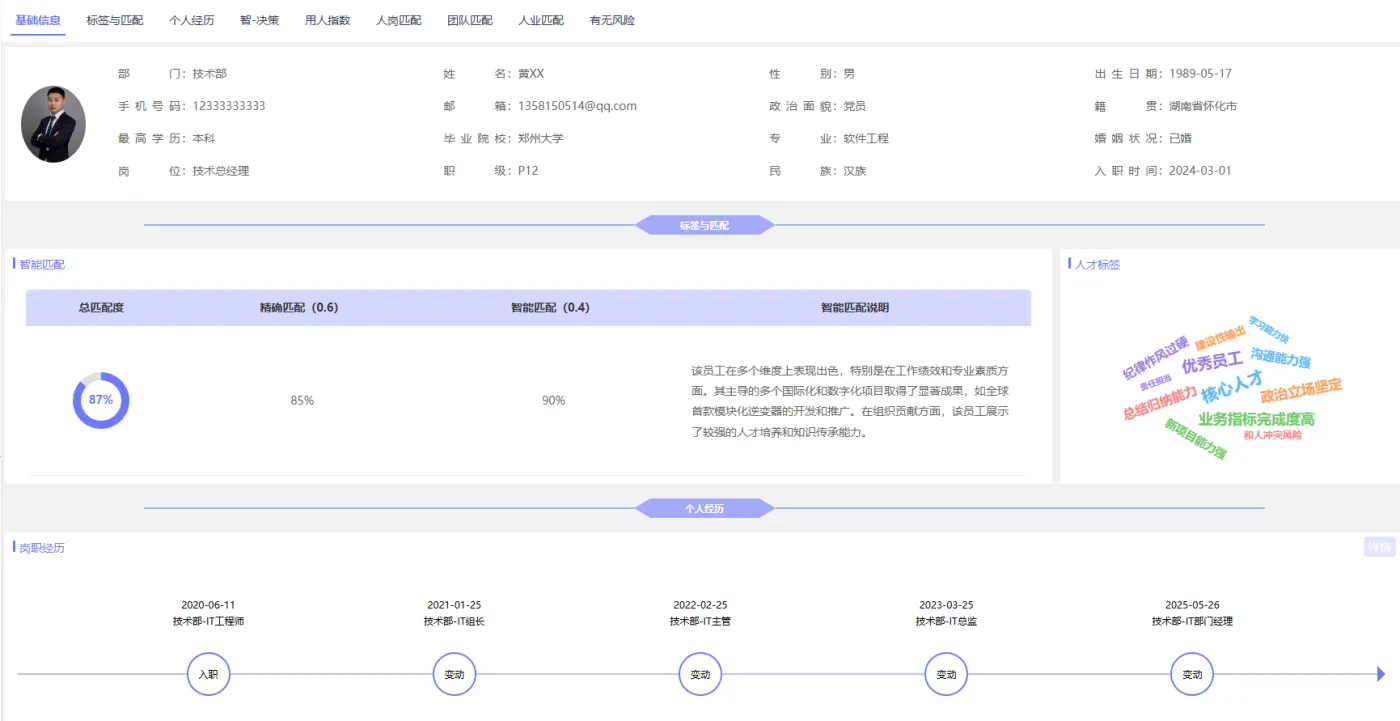
Task: Click the 人才标签 panel title
Action: [1098, 265]
